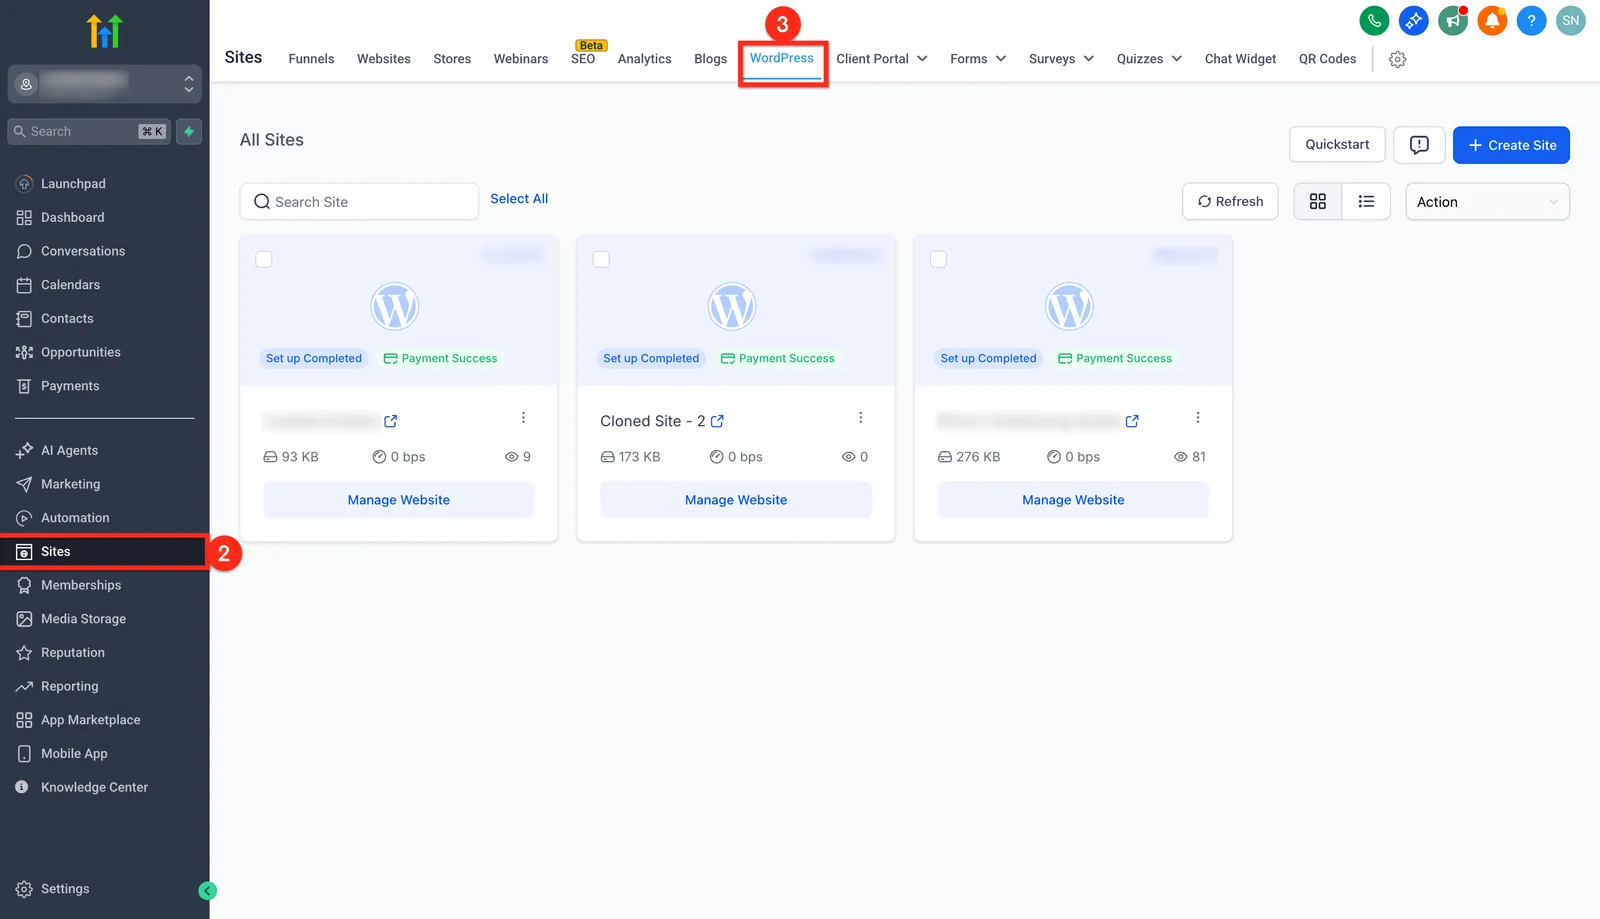Open the Chat Widget tab
The width and height of the screenshot is (1600, 919).
pos(1240,59)
